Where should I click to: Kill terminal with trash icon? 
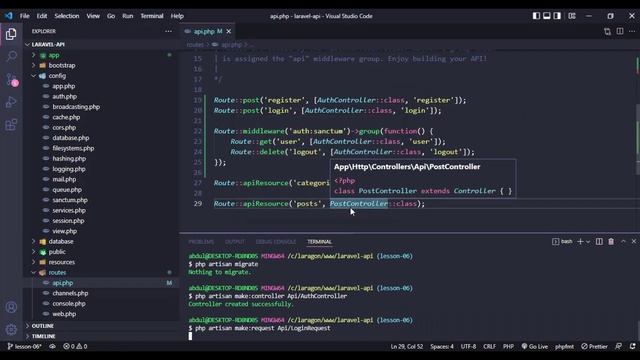tap(611, 242)
